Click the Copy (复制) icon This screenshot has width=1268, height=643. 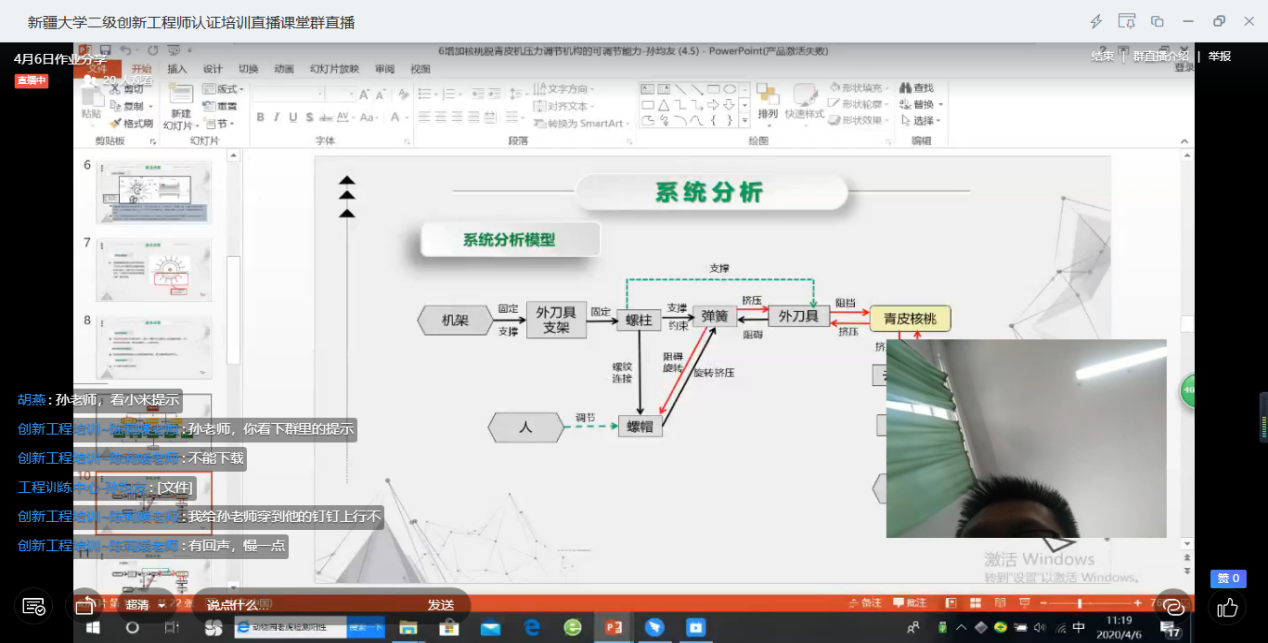point(128,106)
